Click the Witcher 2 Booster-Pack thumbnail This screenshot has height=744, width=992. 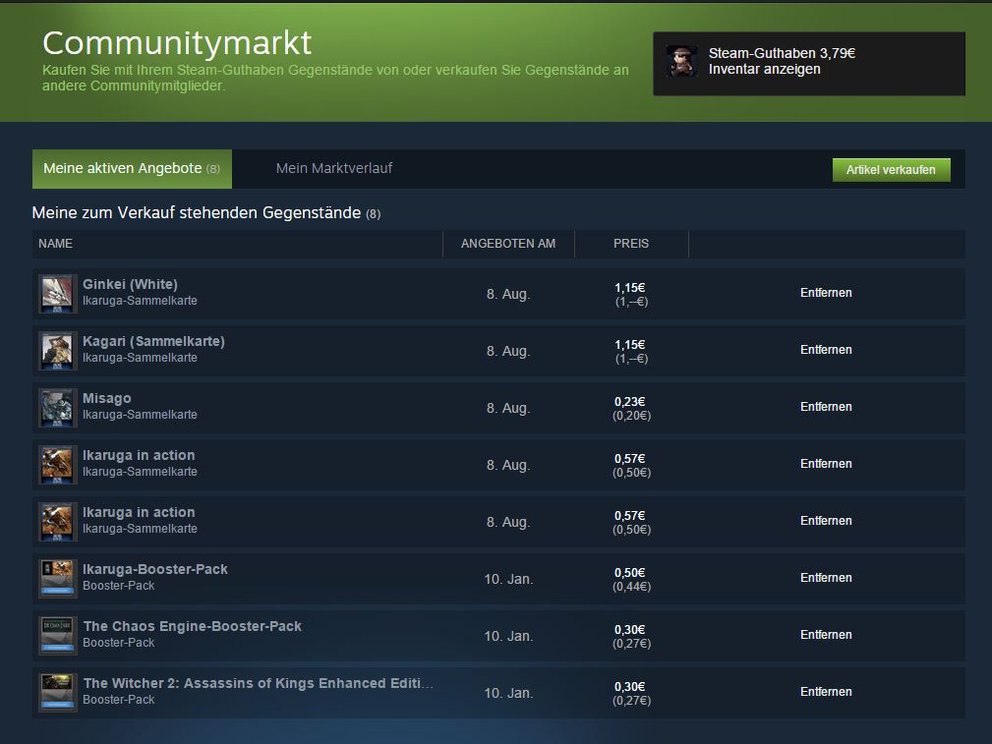coord(57,692)
